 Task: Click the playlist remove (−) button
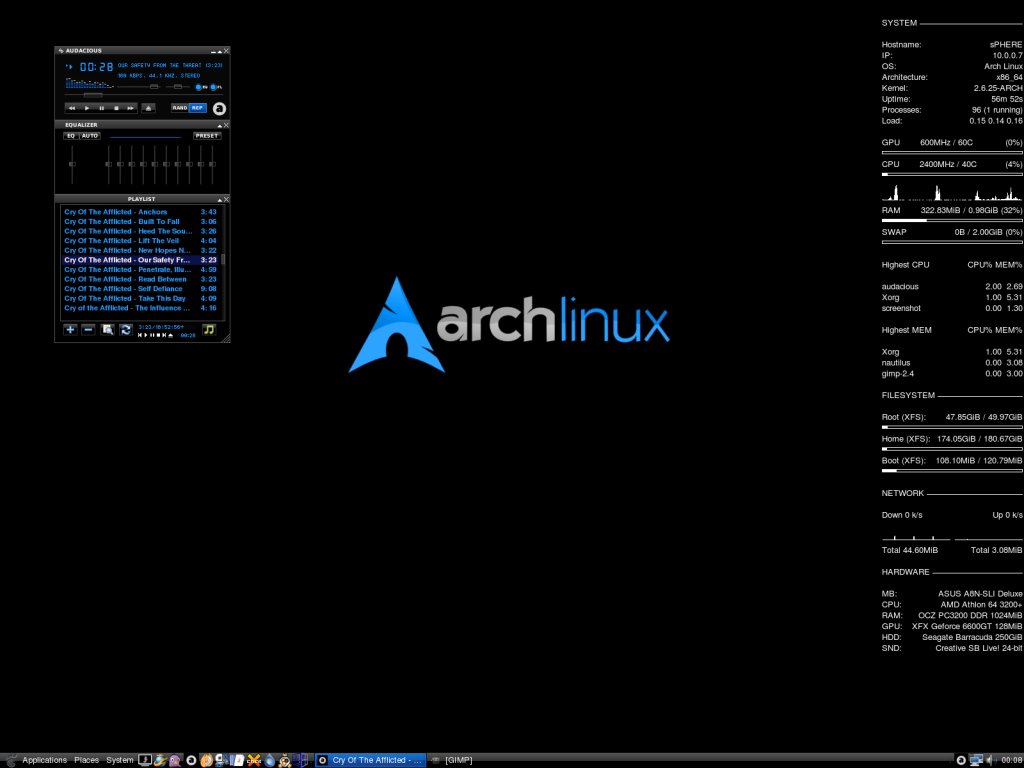[88, 330]
